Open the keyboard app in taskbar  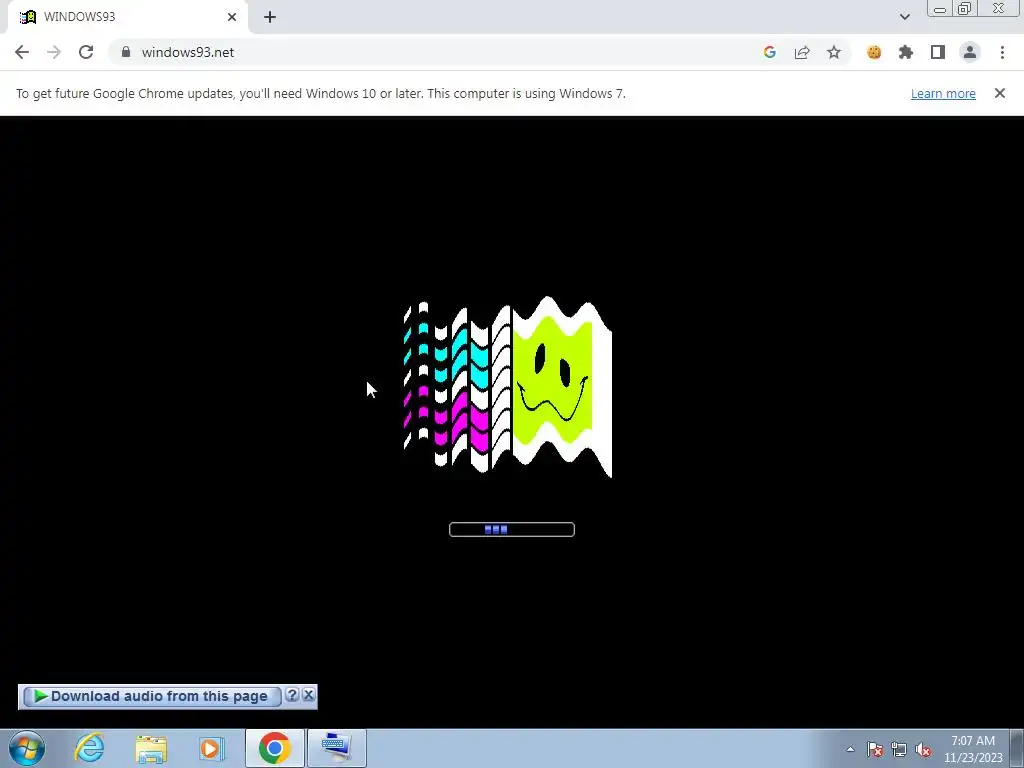pos(336,748)
